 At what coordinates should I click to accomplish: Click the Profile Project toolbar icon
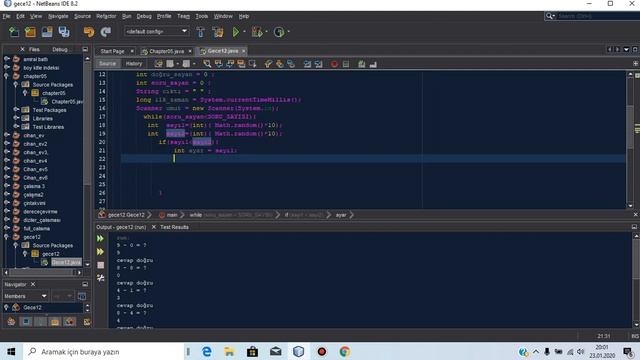[x=279, y=32]
